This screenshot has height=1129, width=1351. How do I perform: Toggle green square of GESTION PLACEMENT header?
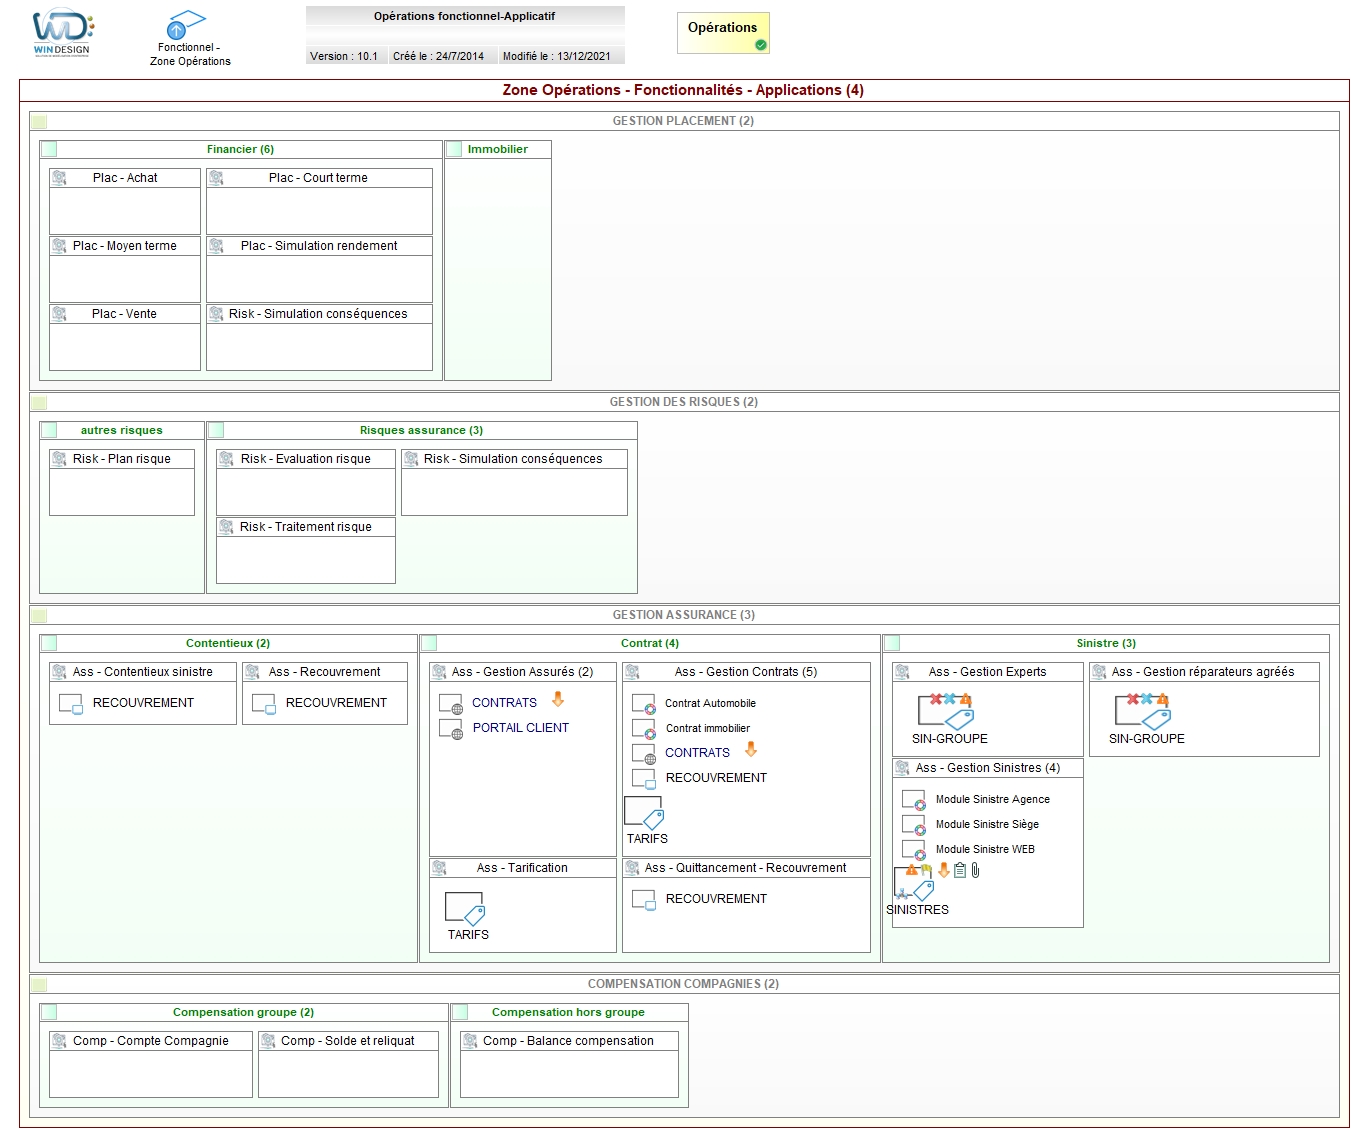39,122
